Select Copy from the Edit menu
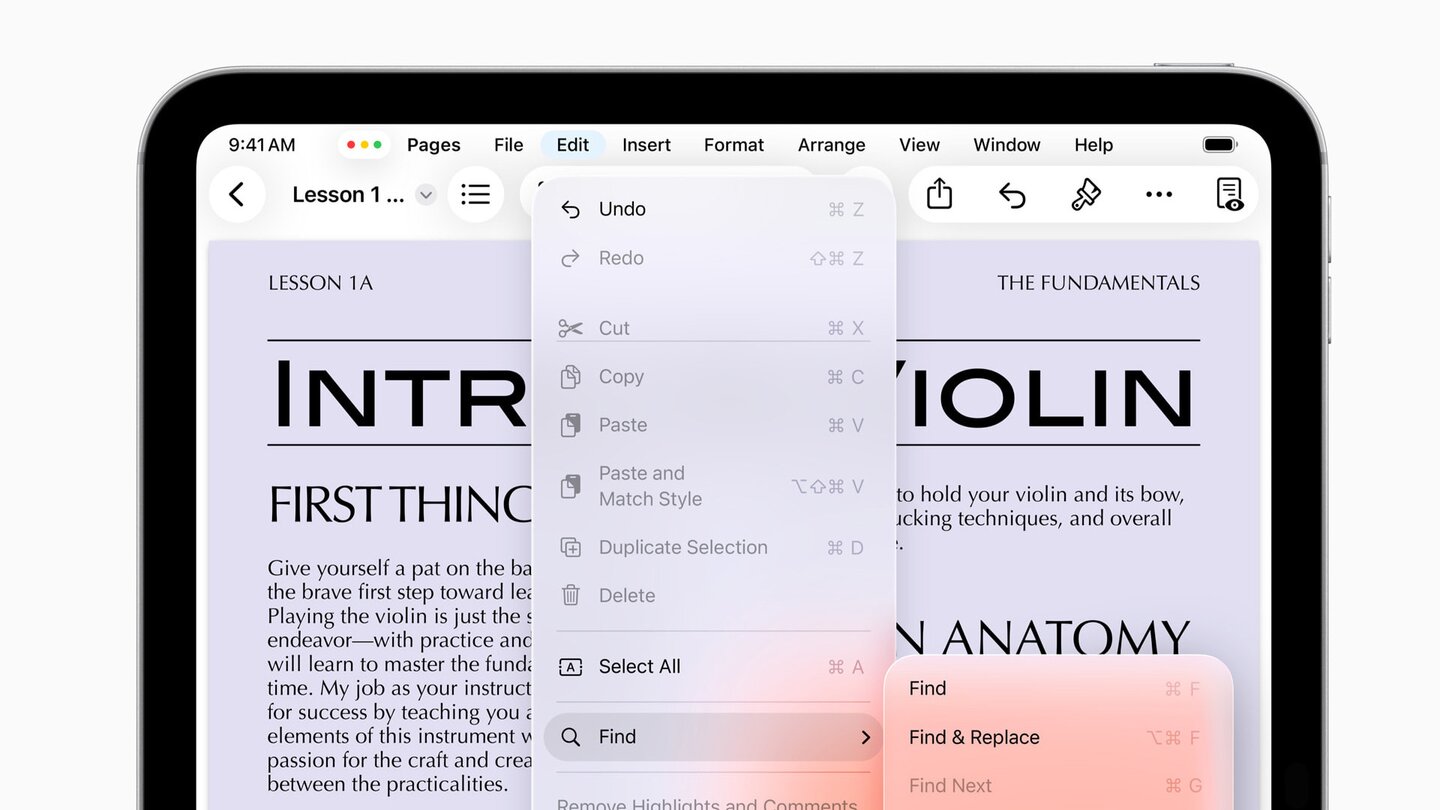This screenshot has width=1440, height=810. (x=713, y=377)
